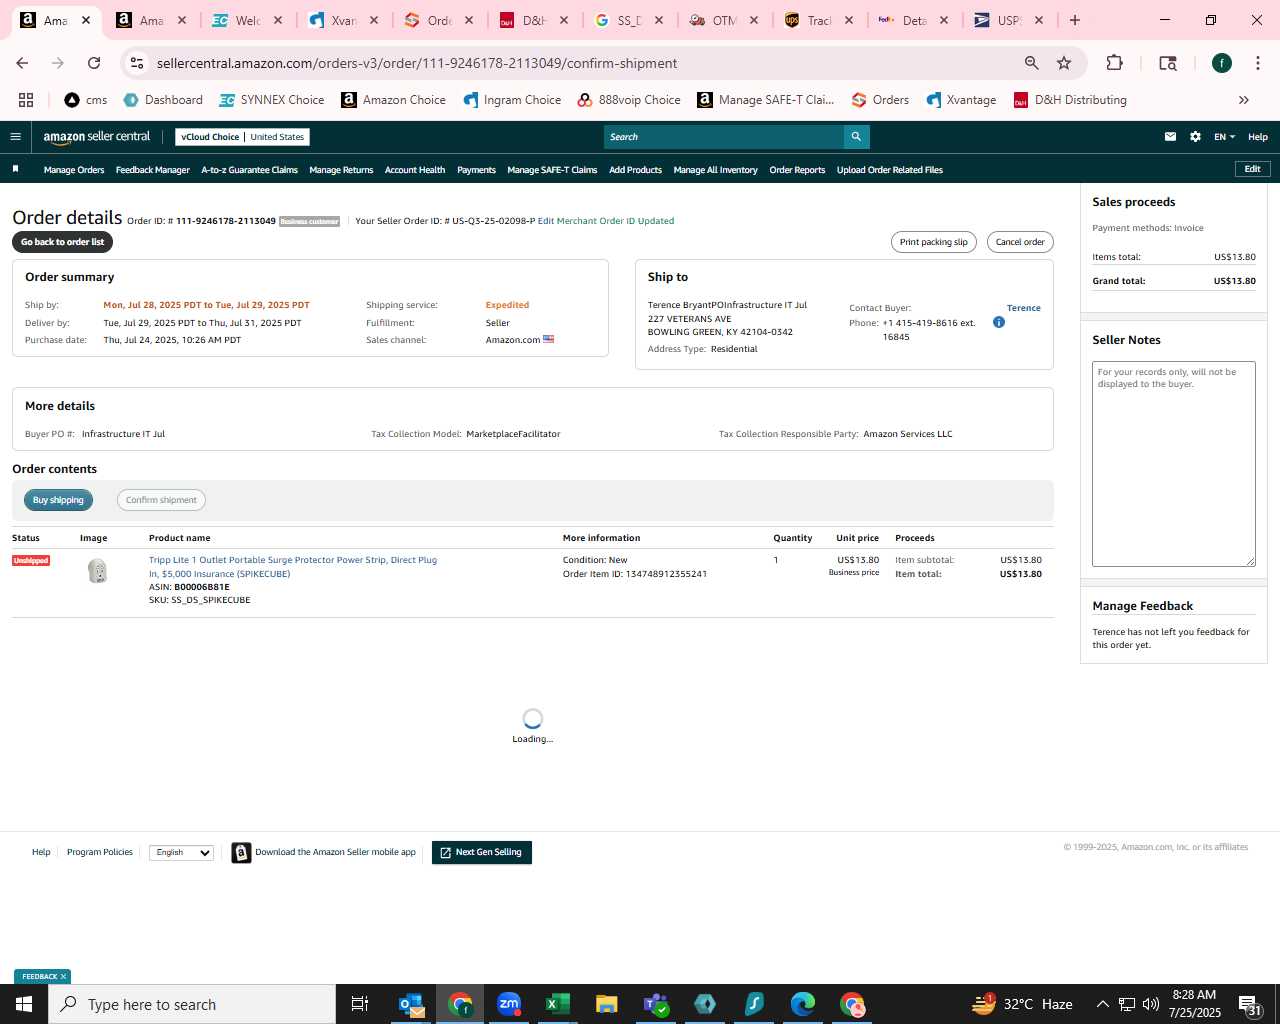Open Microsoft Teams from the taskbar
Screen dimensions: 1280x1024
(656, 1004)
